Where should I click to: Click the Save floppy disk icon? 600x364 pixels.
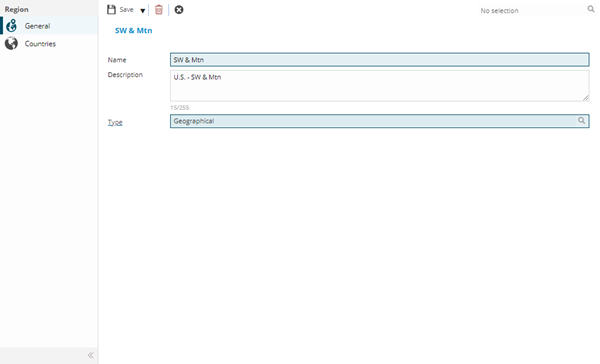pos(111,10)
